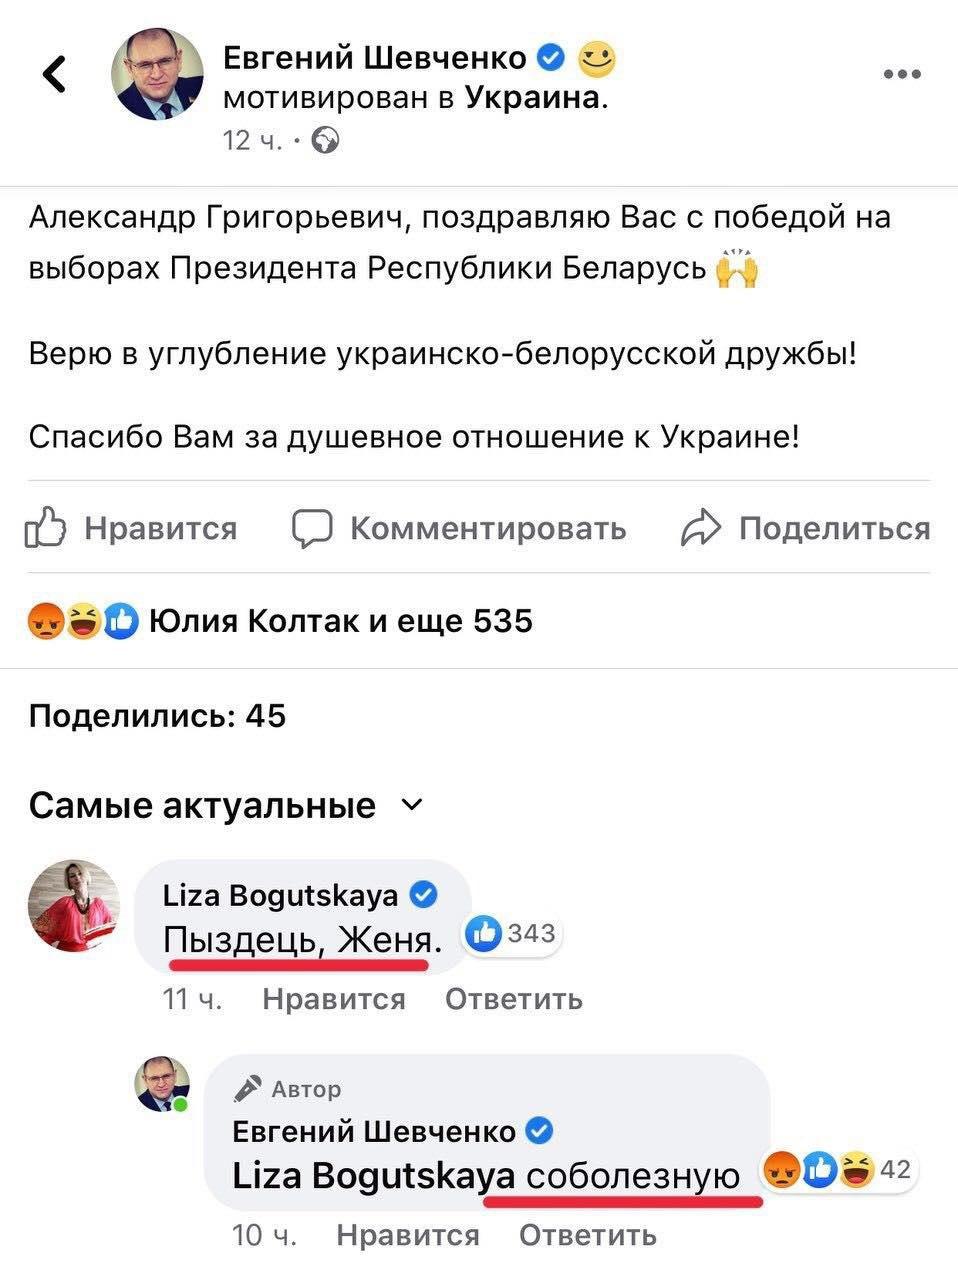Open Liza Bogutskaya's profile picture
The height and width of the screenshot is (1280, 958).
click(74, 905)
